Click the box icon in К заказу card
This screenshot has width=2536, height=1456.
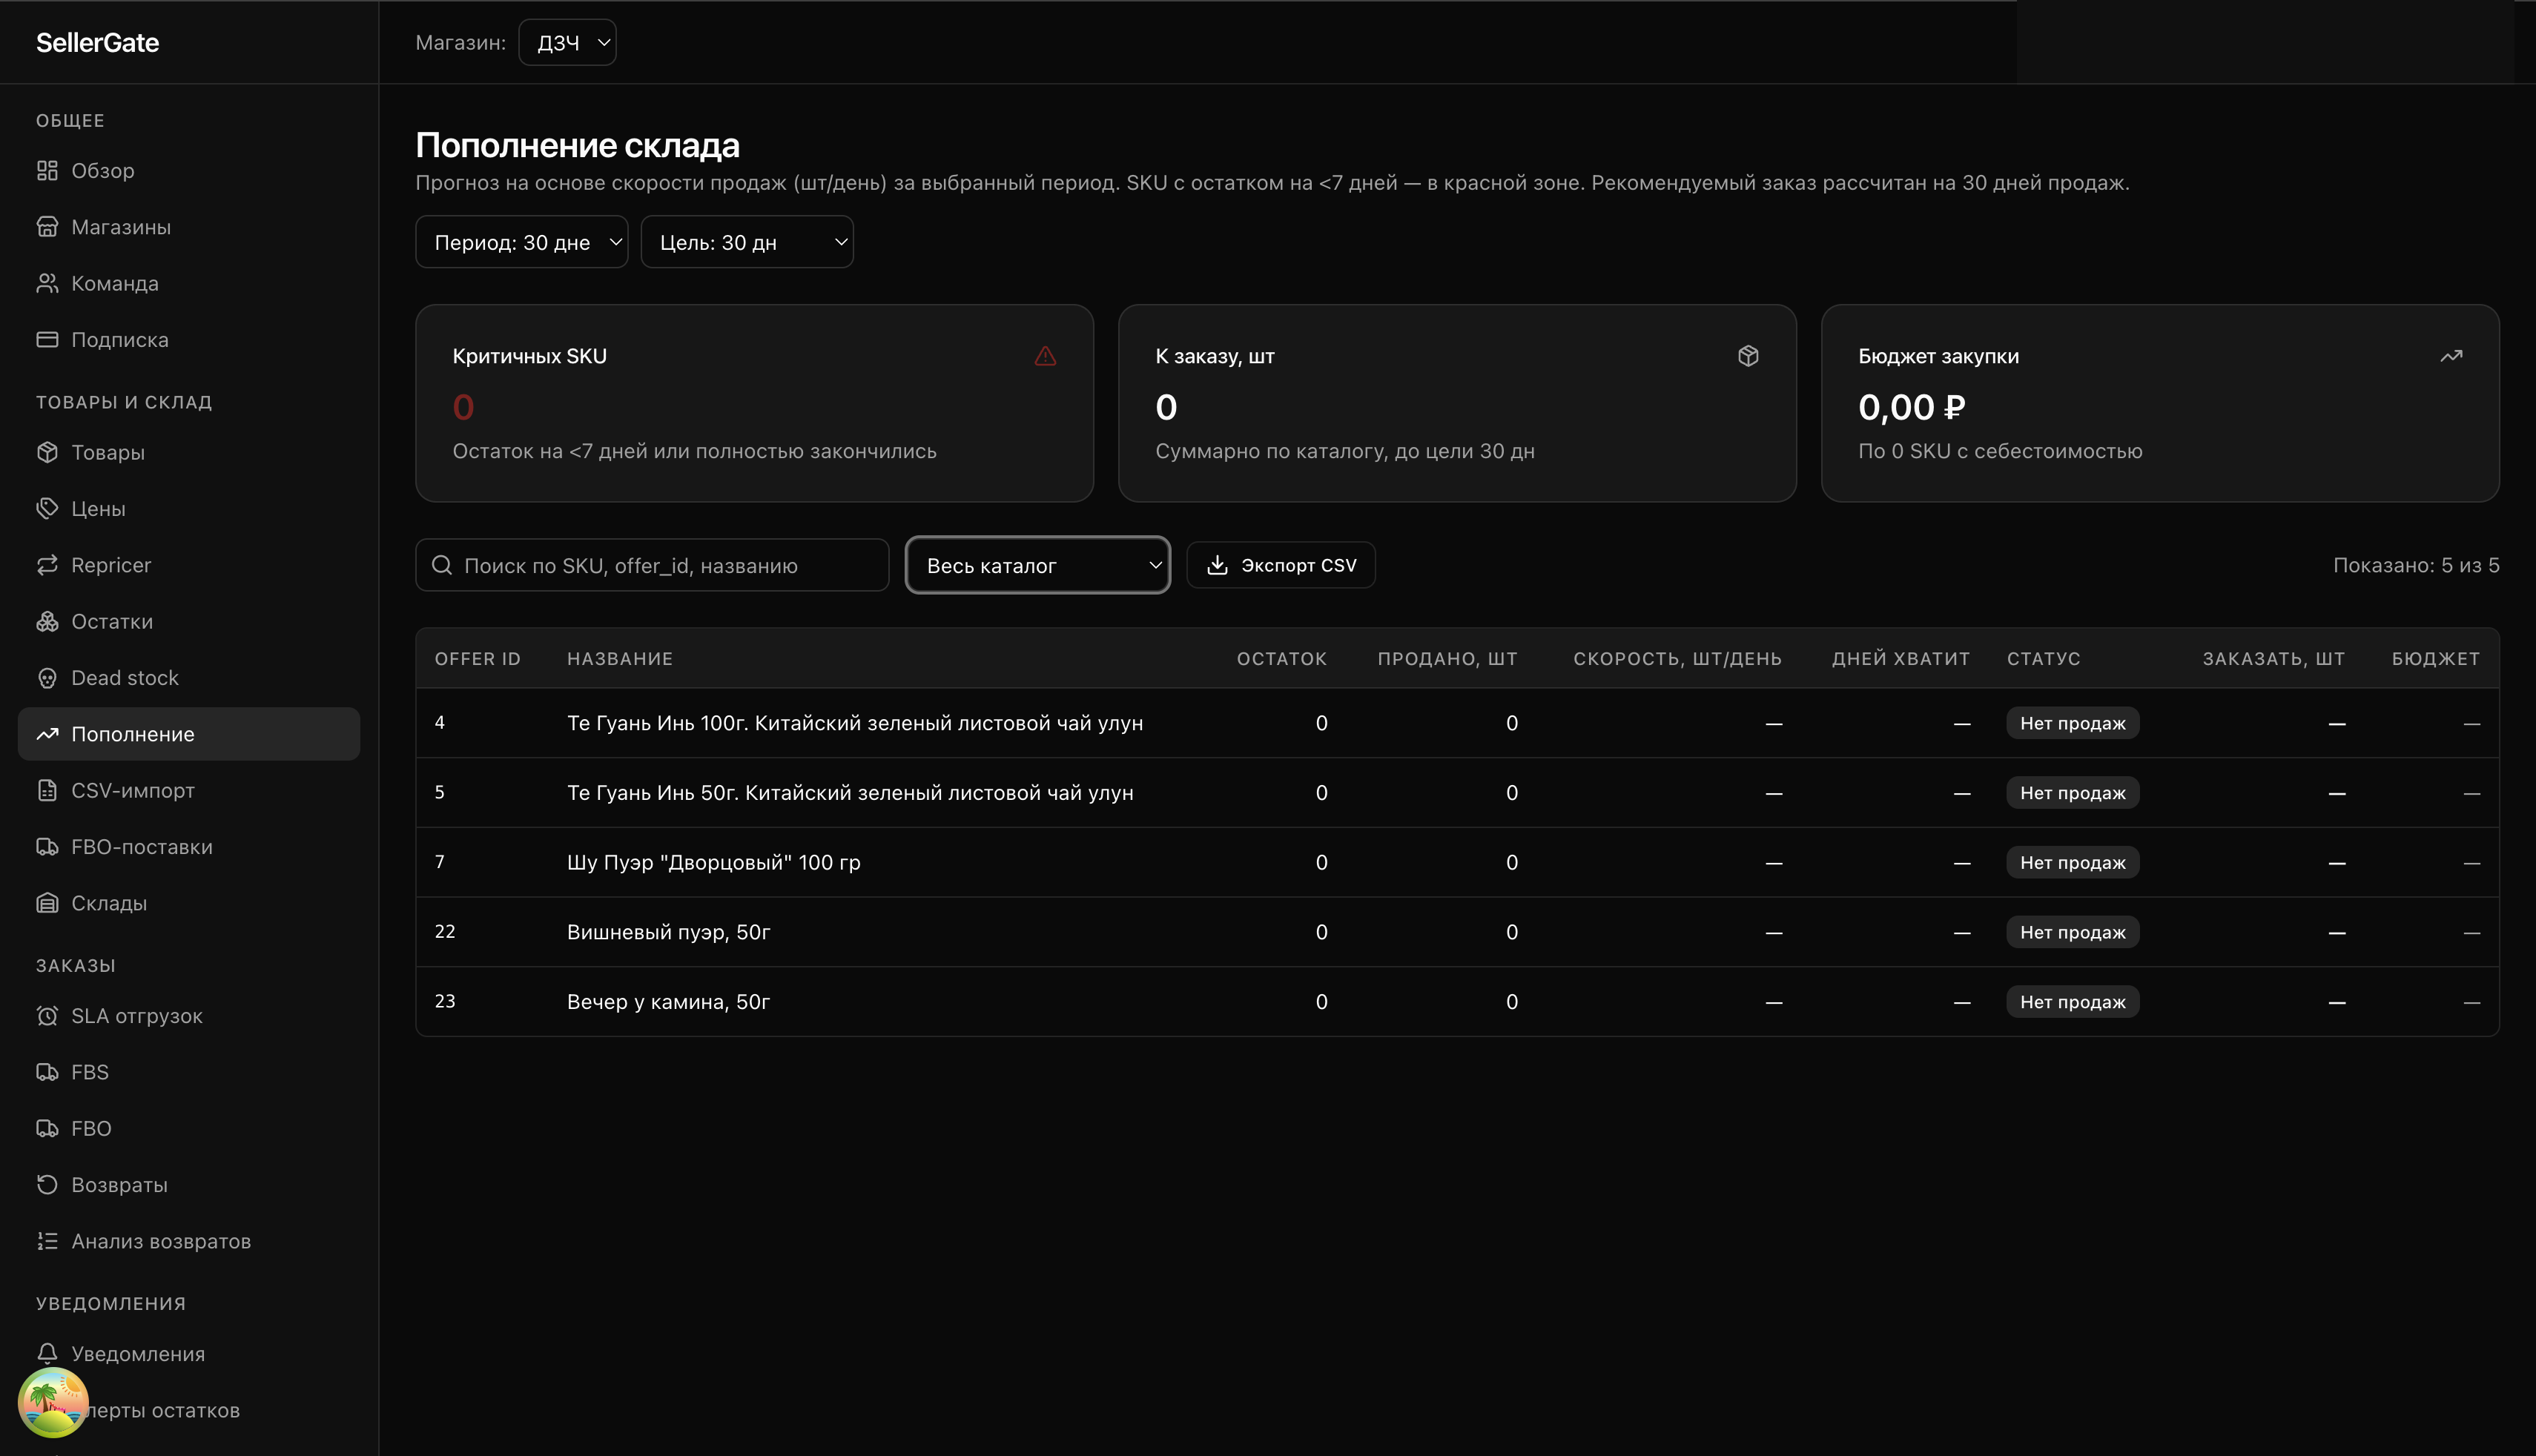tap(1748, 356)
